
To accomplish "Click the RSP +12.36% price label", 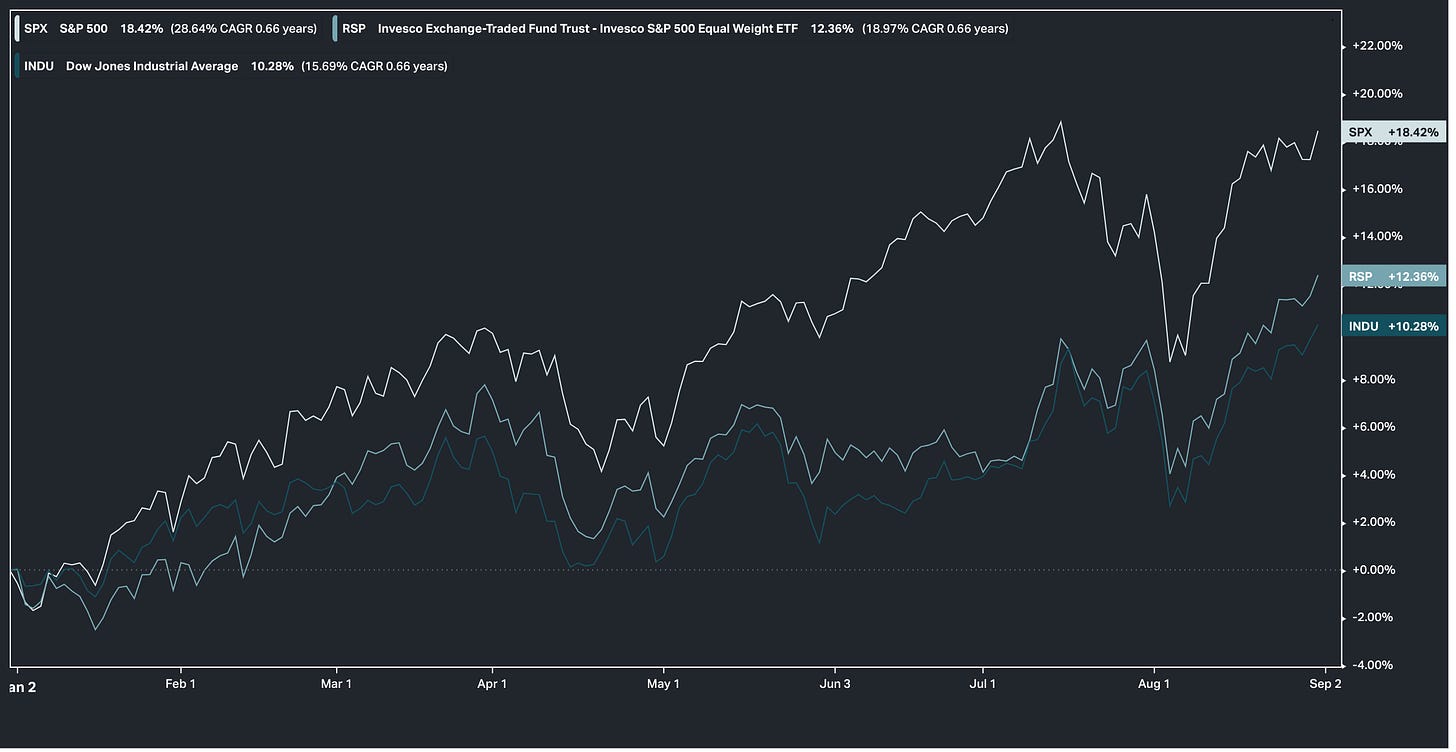I will pyautogui.click(x=1393, y=277).
